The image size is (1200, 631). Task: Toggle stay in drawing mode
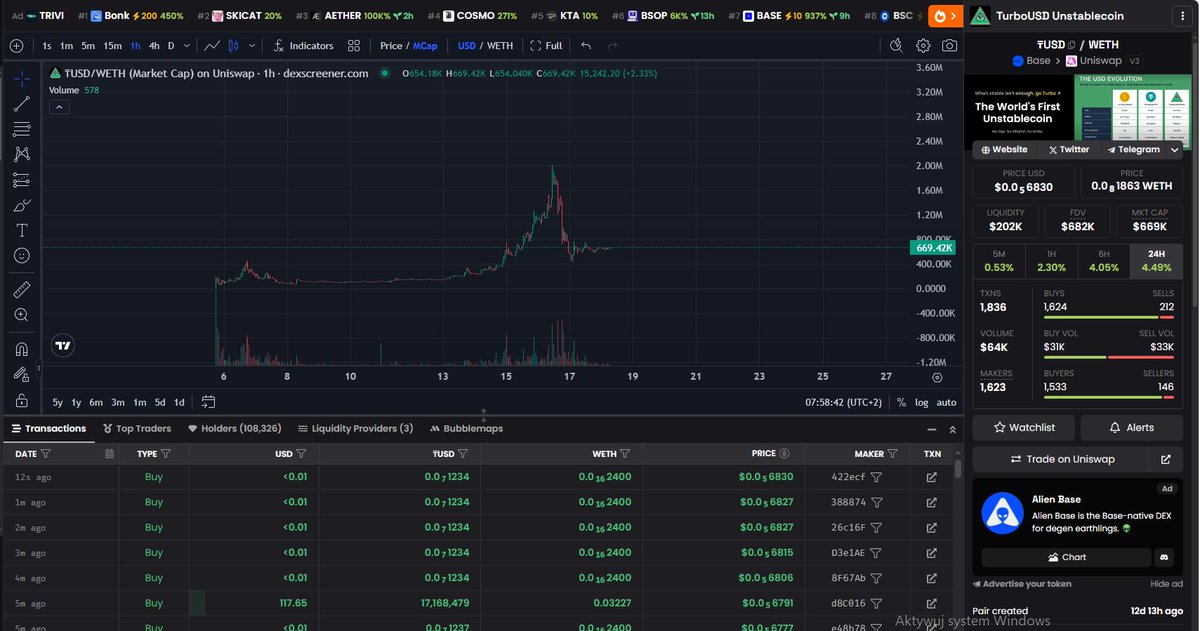(21, 375)
